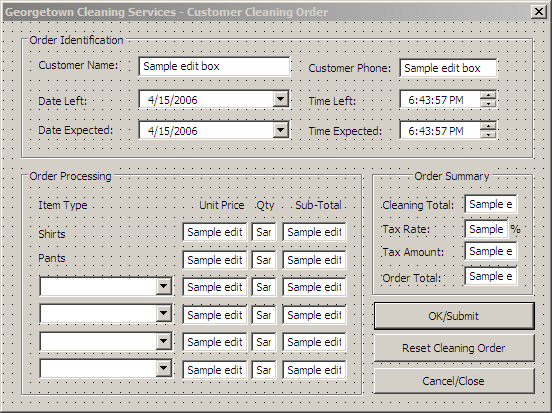Viewport: 552px width, 413px height.
Task: Increase Time Left with up spinner arrow
Action: click(x=488, y=96)
